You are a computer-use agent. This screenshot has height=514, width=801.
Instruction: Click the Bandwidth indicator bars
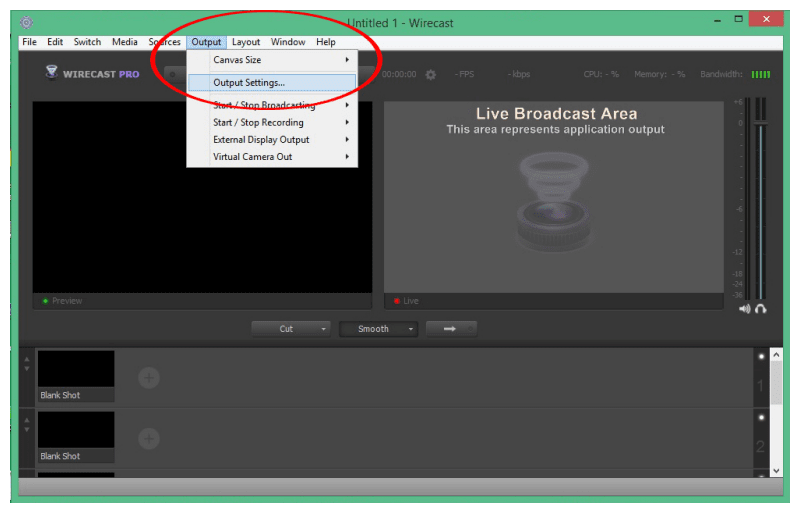tap(761, 75)
